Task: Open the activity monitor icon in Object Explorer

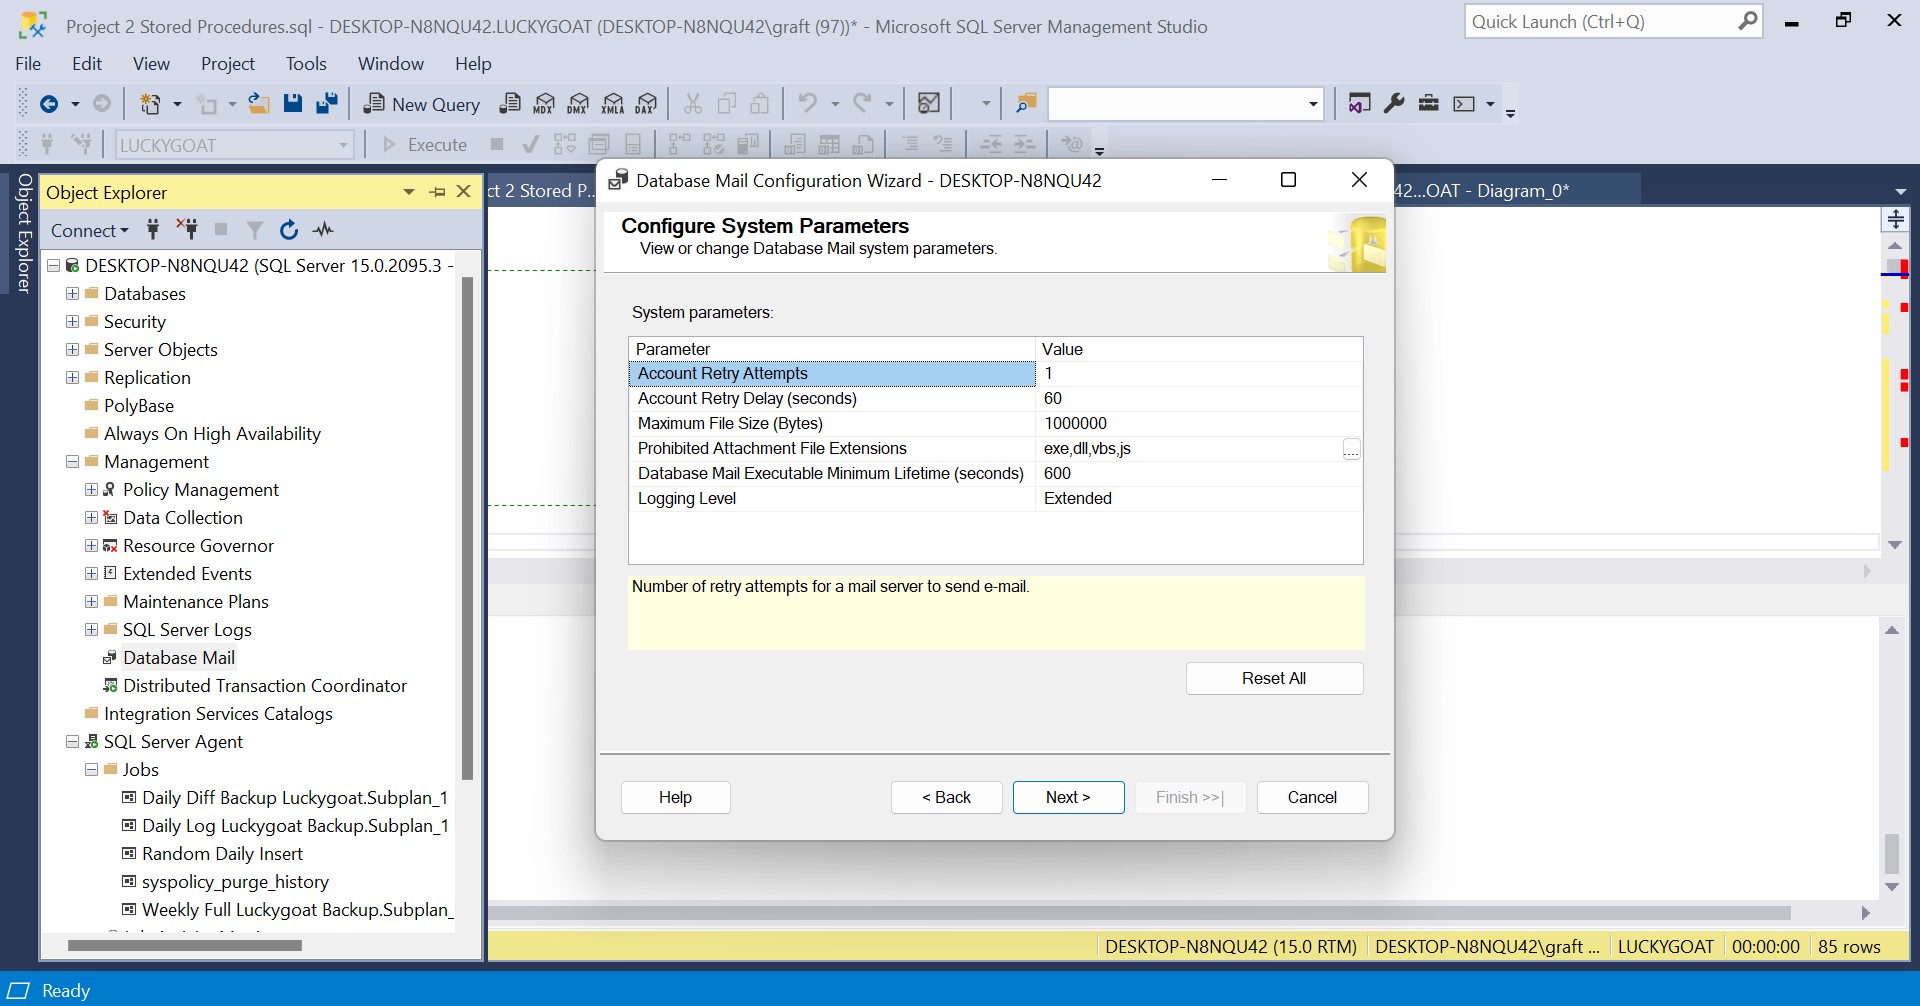Action: (323, 231)
